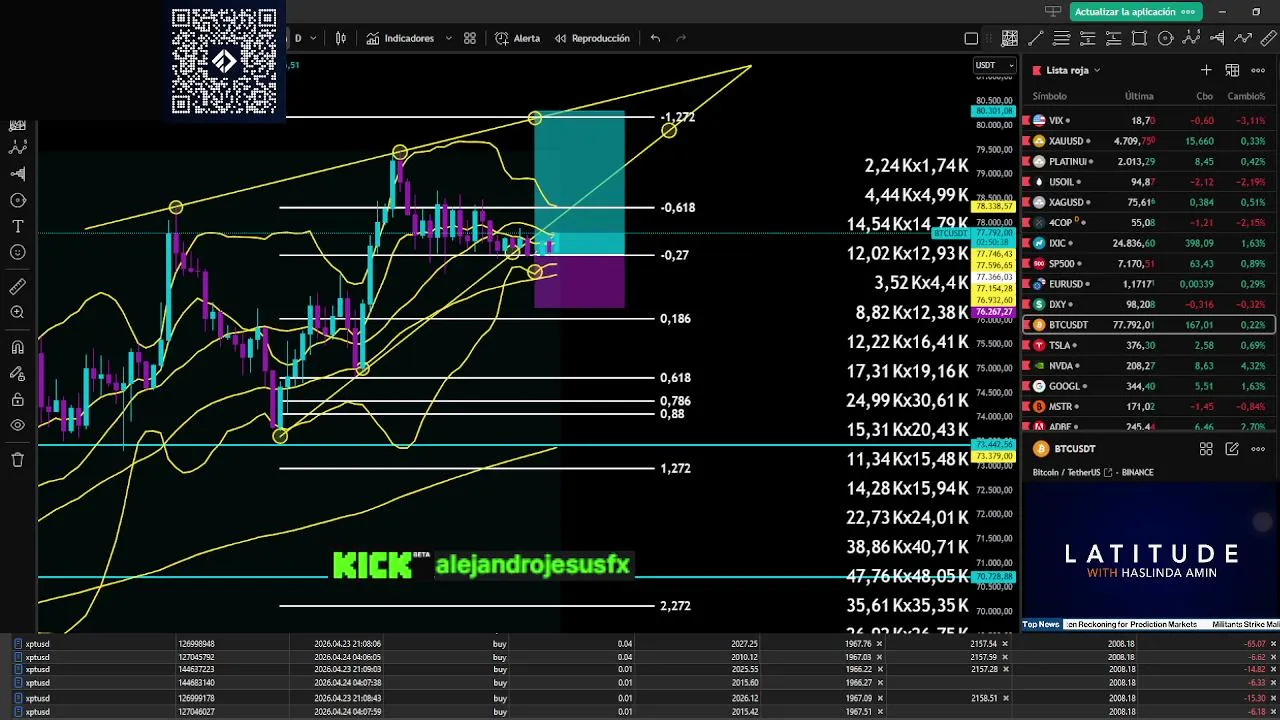1280x720 pixels.
Task: Select the measure ruler in left sidebar
Action: pyautogui.click(x=17, y=286)
